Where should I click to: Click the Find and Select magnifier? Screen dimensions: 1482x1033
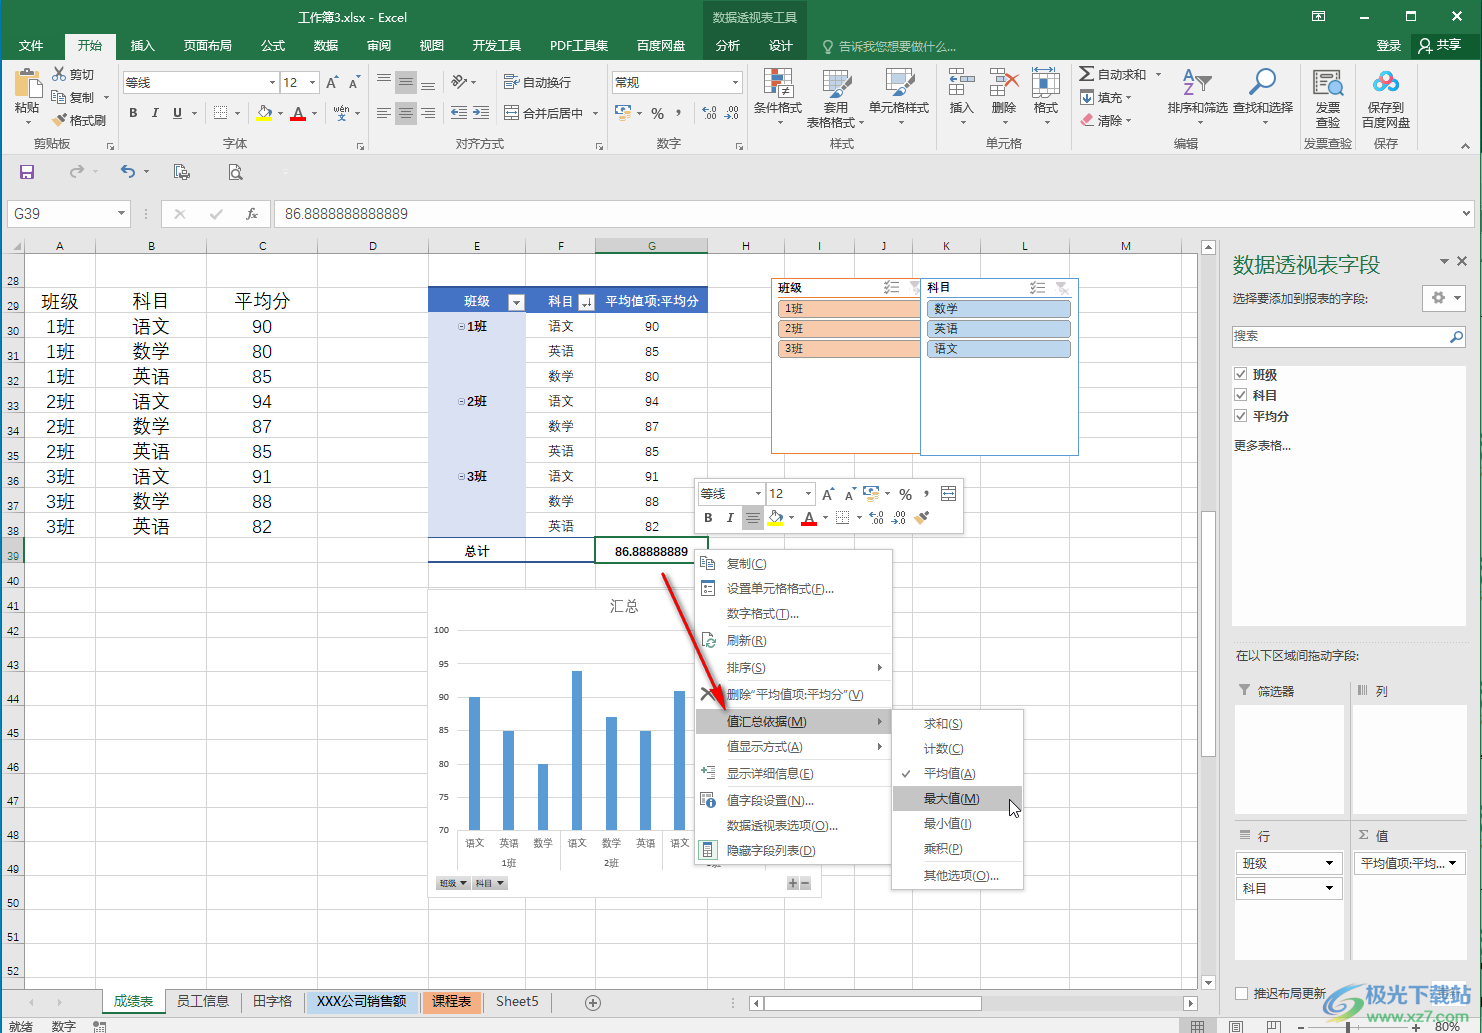coord(1262,85)
